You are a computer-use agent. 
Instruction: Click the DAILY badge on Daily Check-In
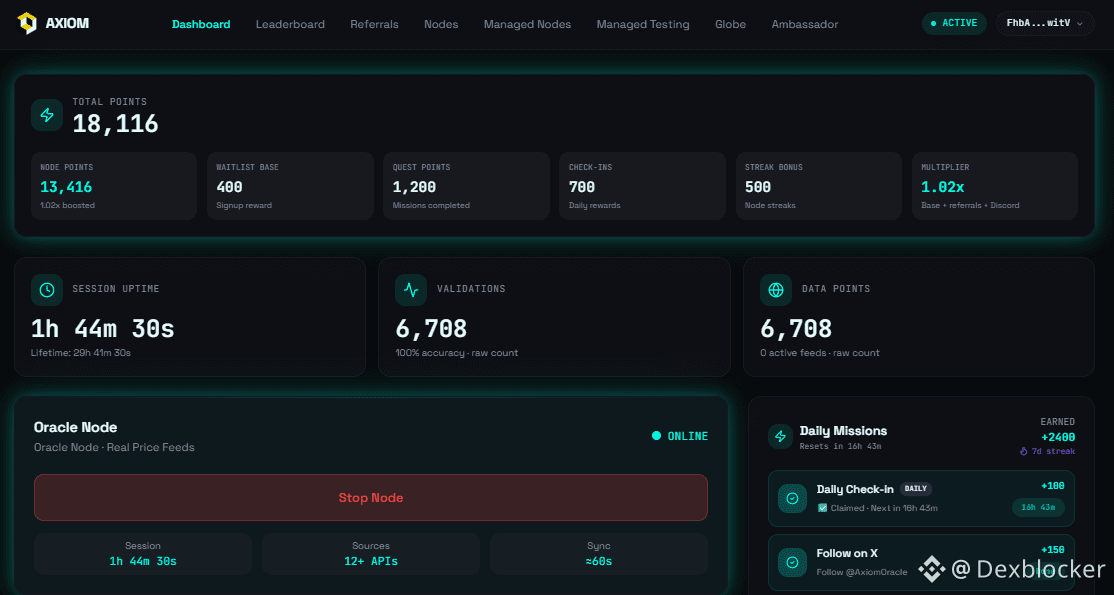click(x=916, y=489)
